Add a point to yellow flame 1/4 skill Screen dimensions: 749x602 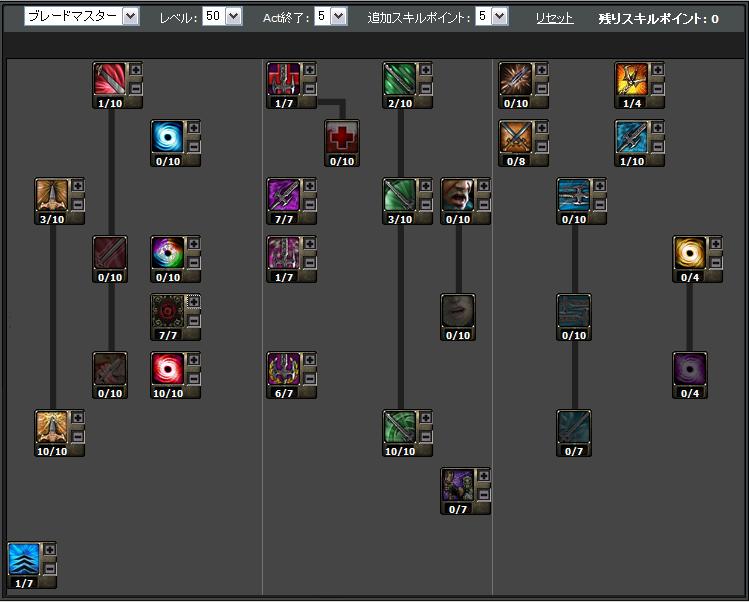click(658, 70)
